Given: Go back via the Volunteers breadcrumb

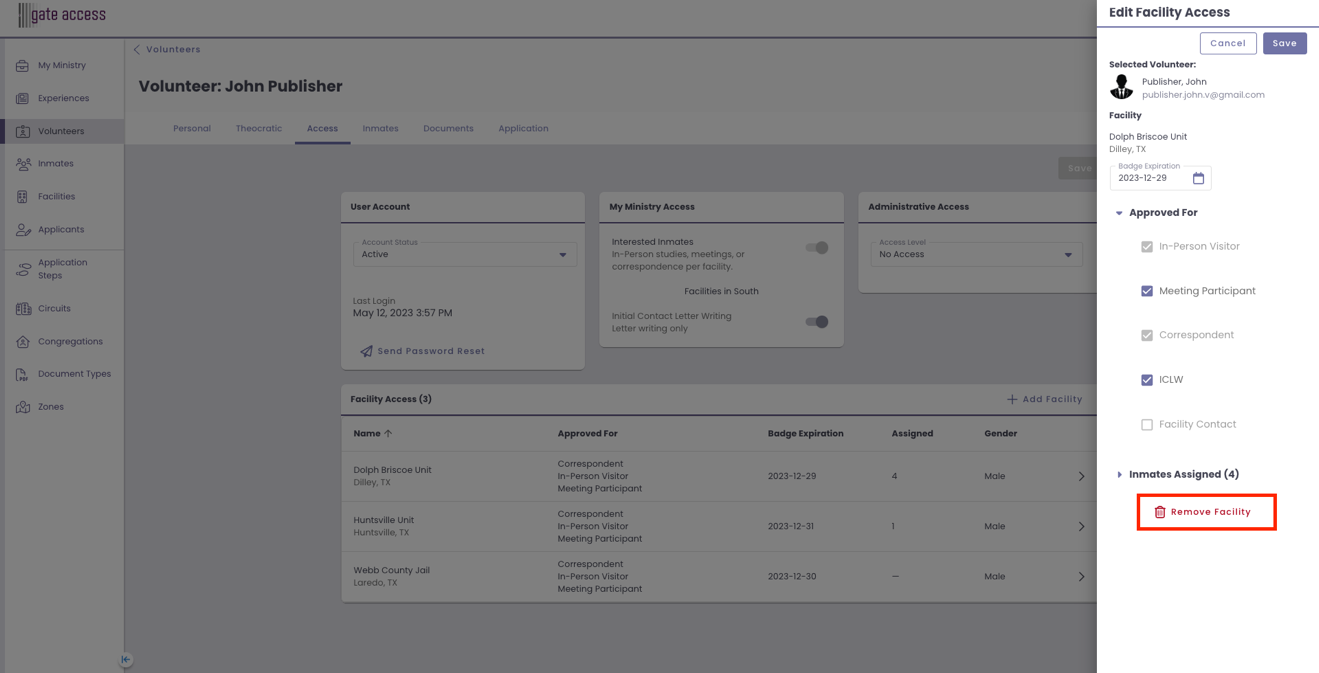Looking at the screenshot, I should pos(173,49).
